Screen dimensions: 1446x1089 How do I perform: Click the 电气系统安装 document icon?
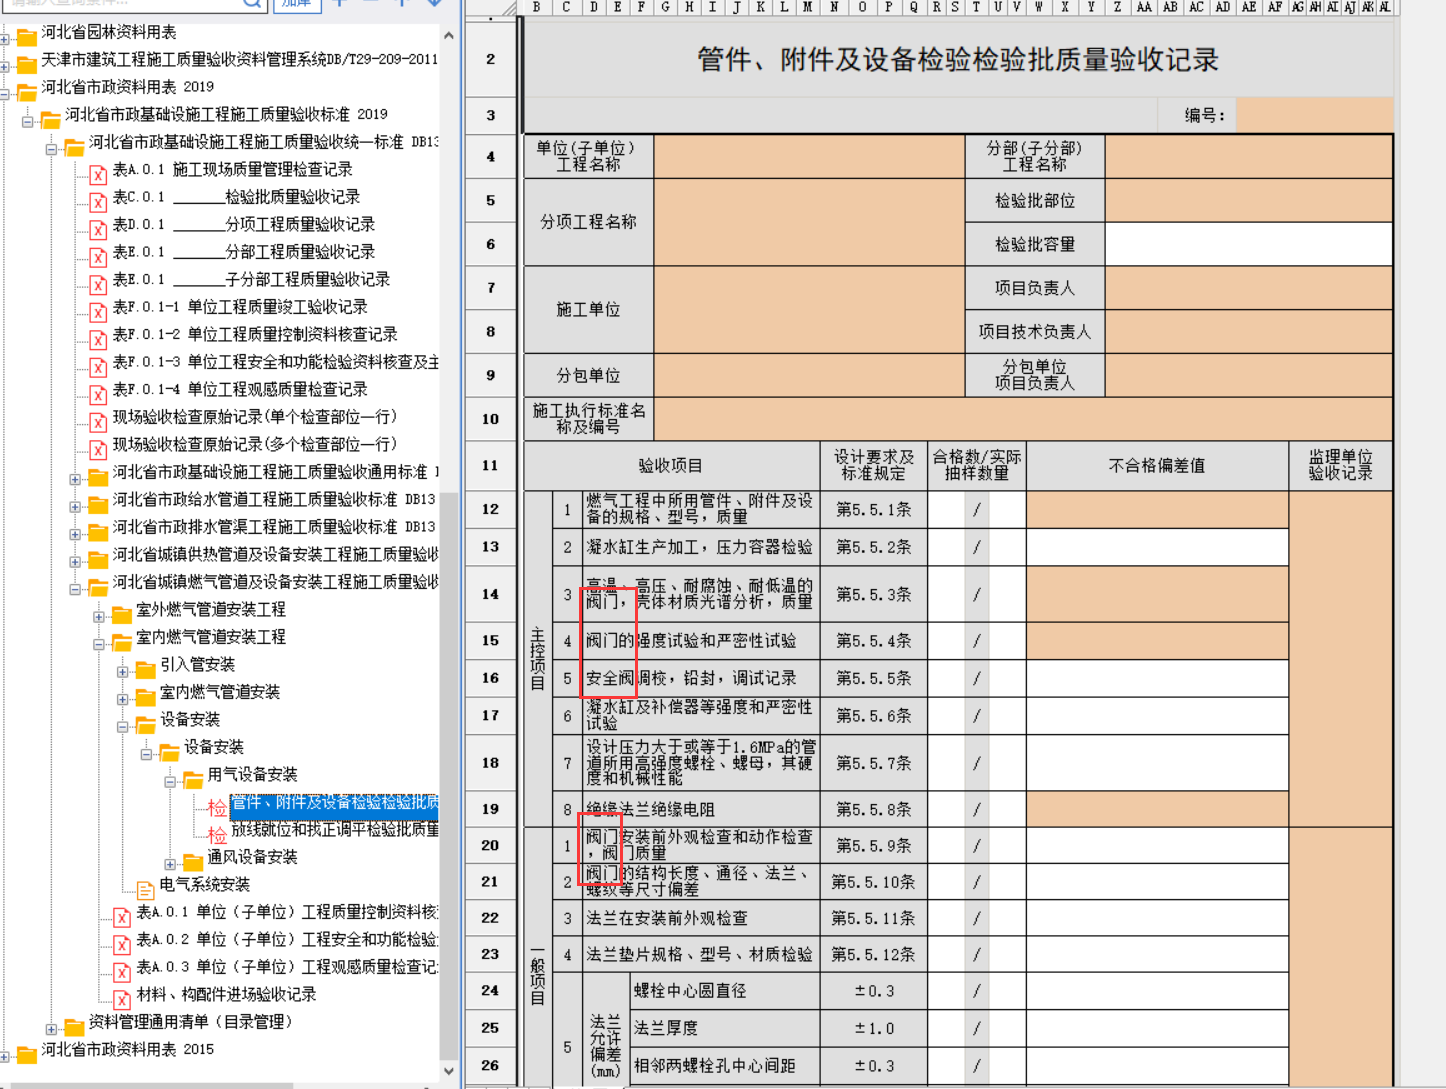click(x=146, y=888)
